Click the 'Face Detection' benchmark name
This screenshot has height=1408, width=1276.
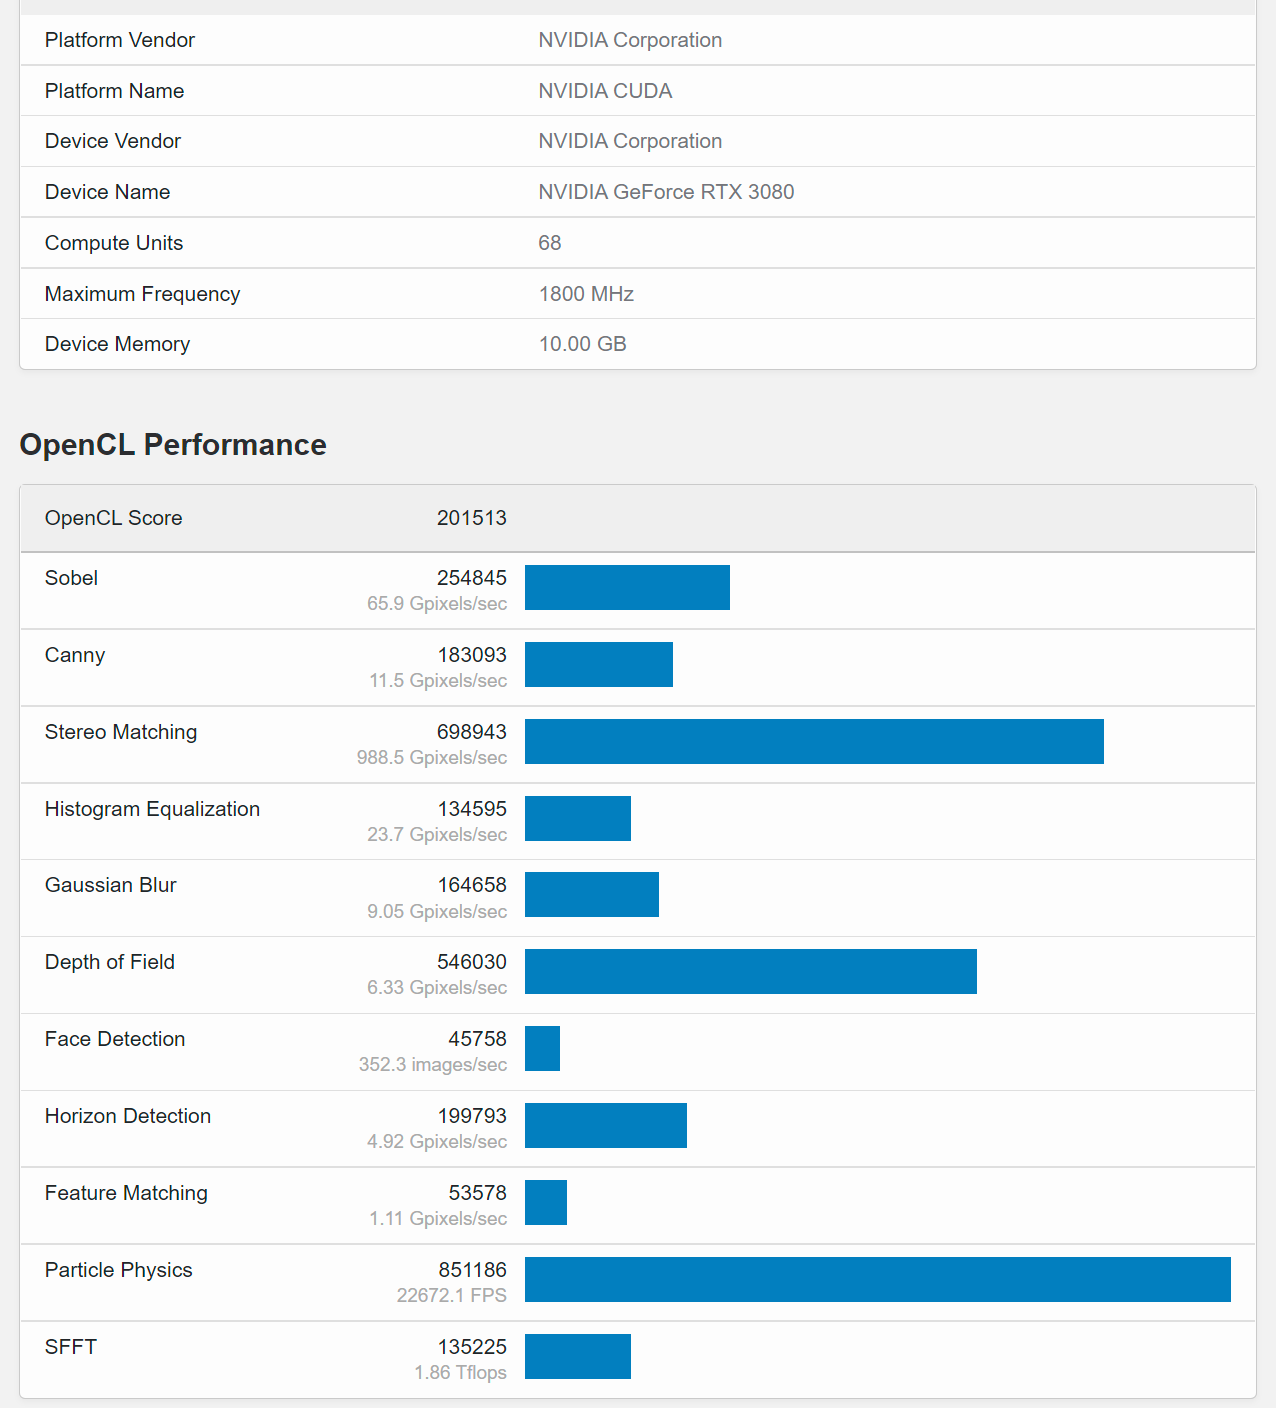115,1039
